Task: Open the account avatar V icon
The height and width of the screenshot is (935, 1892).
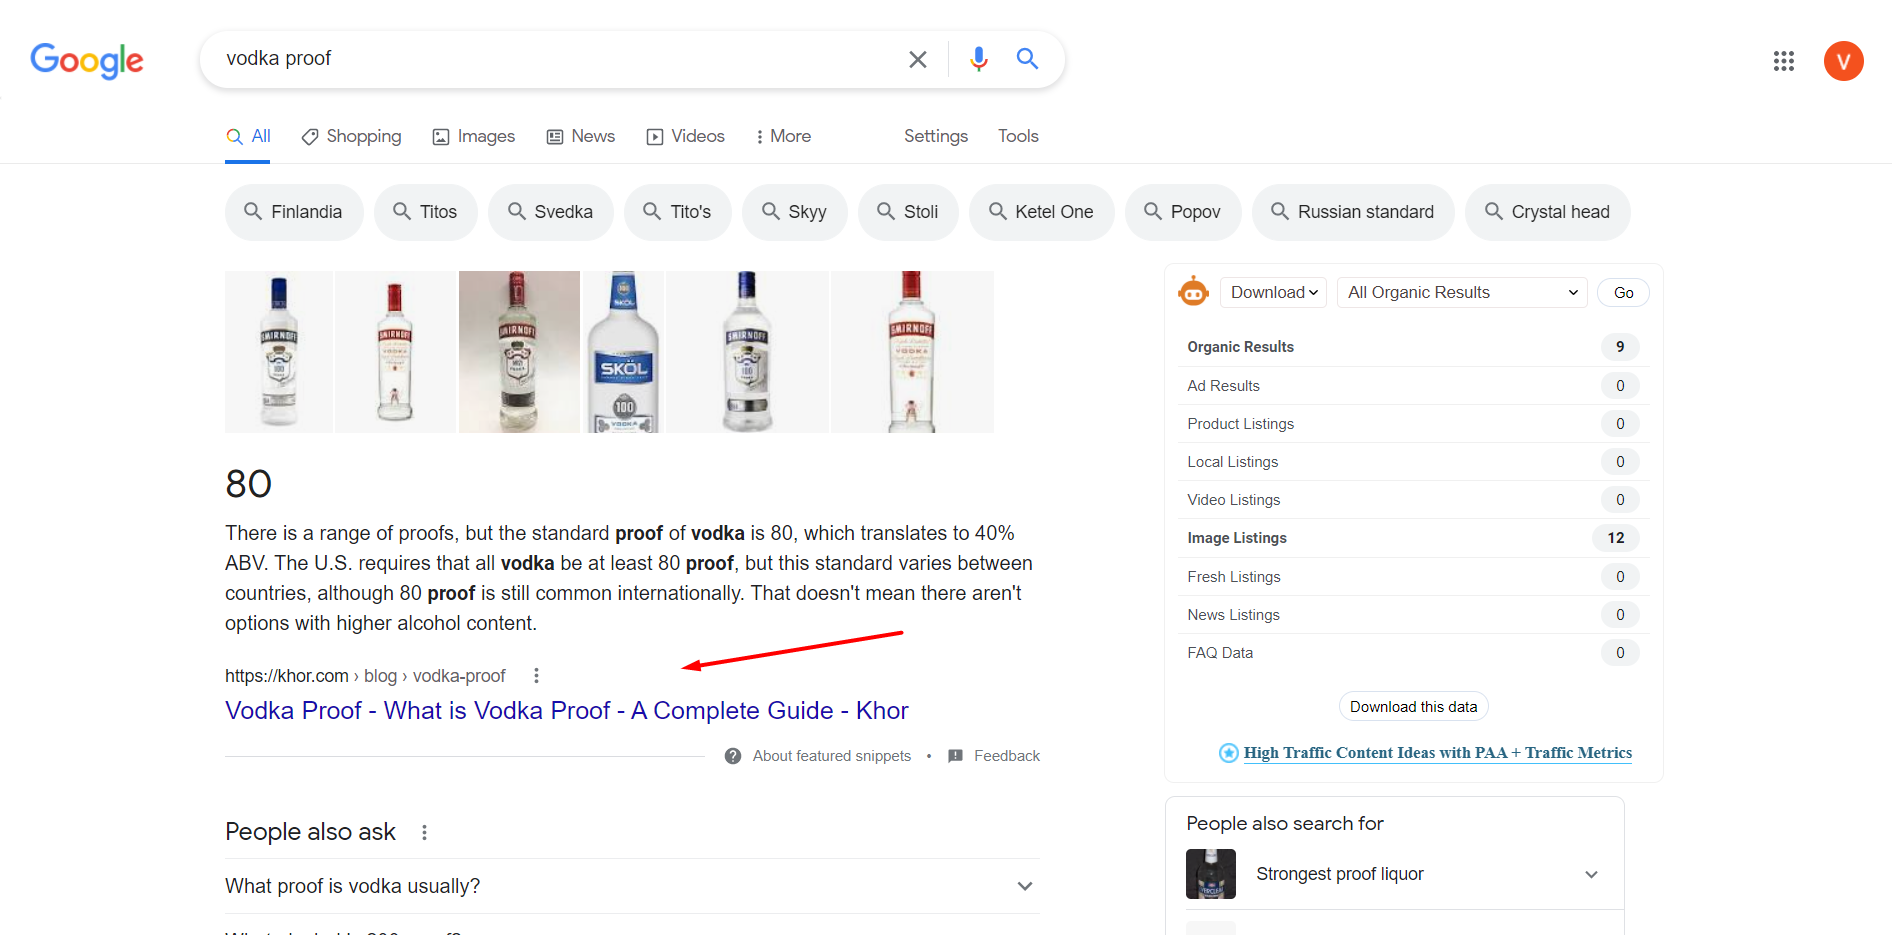Action: point(1842,61)
